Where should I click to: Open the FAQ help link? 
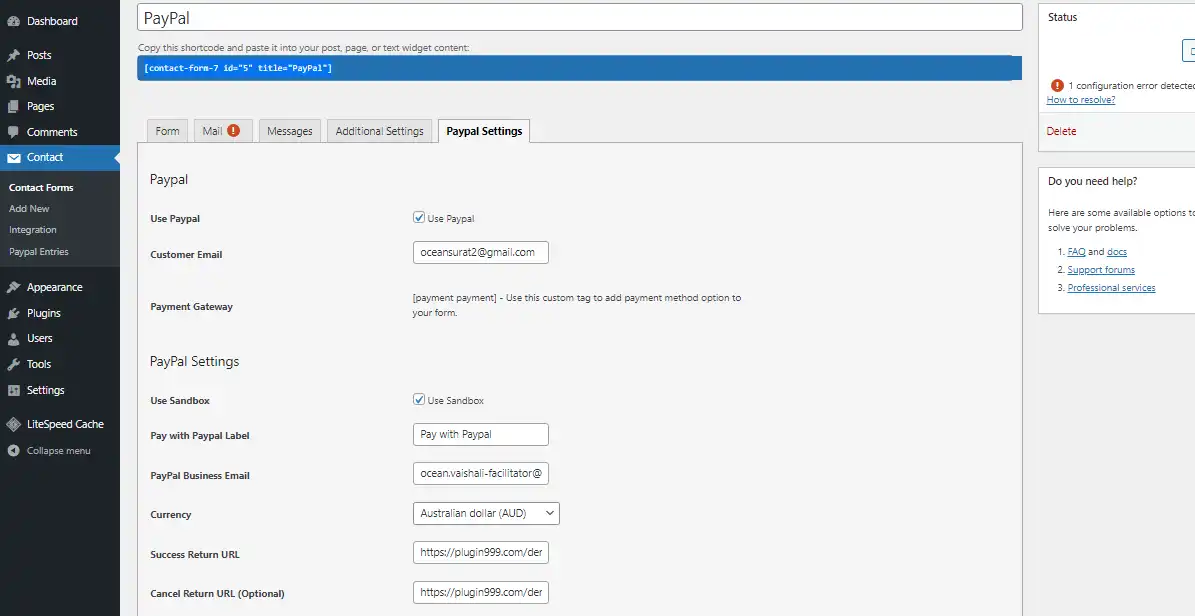point(1076,252)
